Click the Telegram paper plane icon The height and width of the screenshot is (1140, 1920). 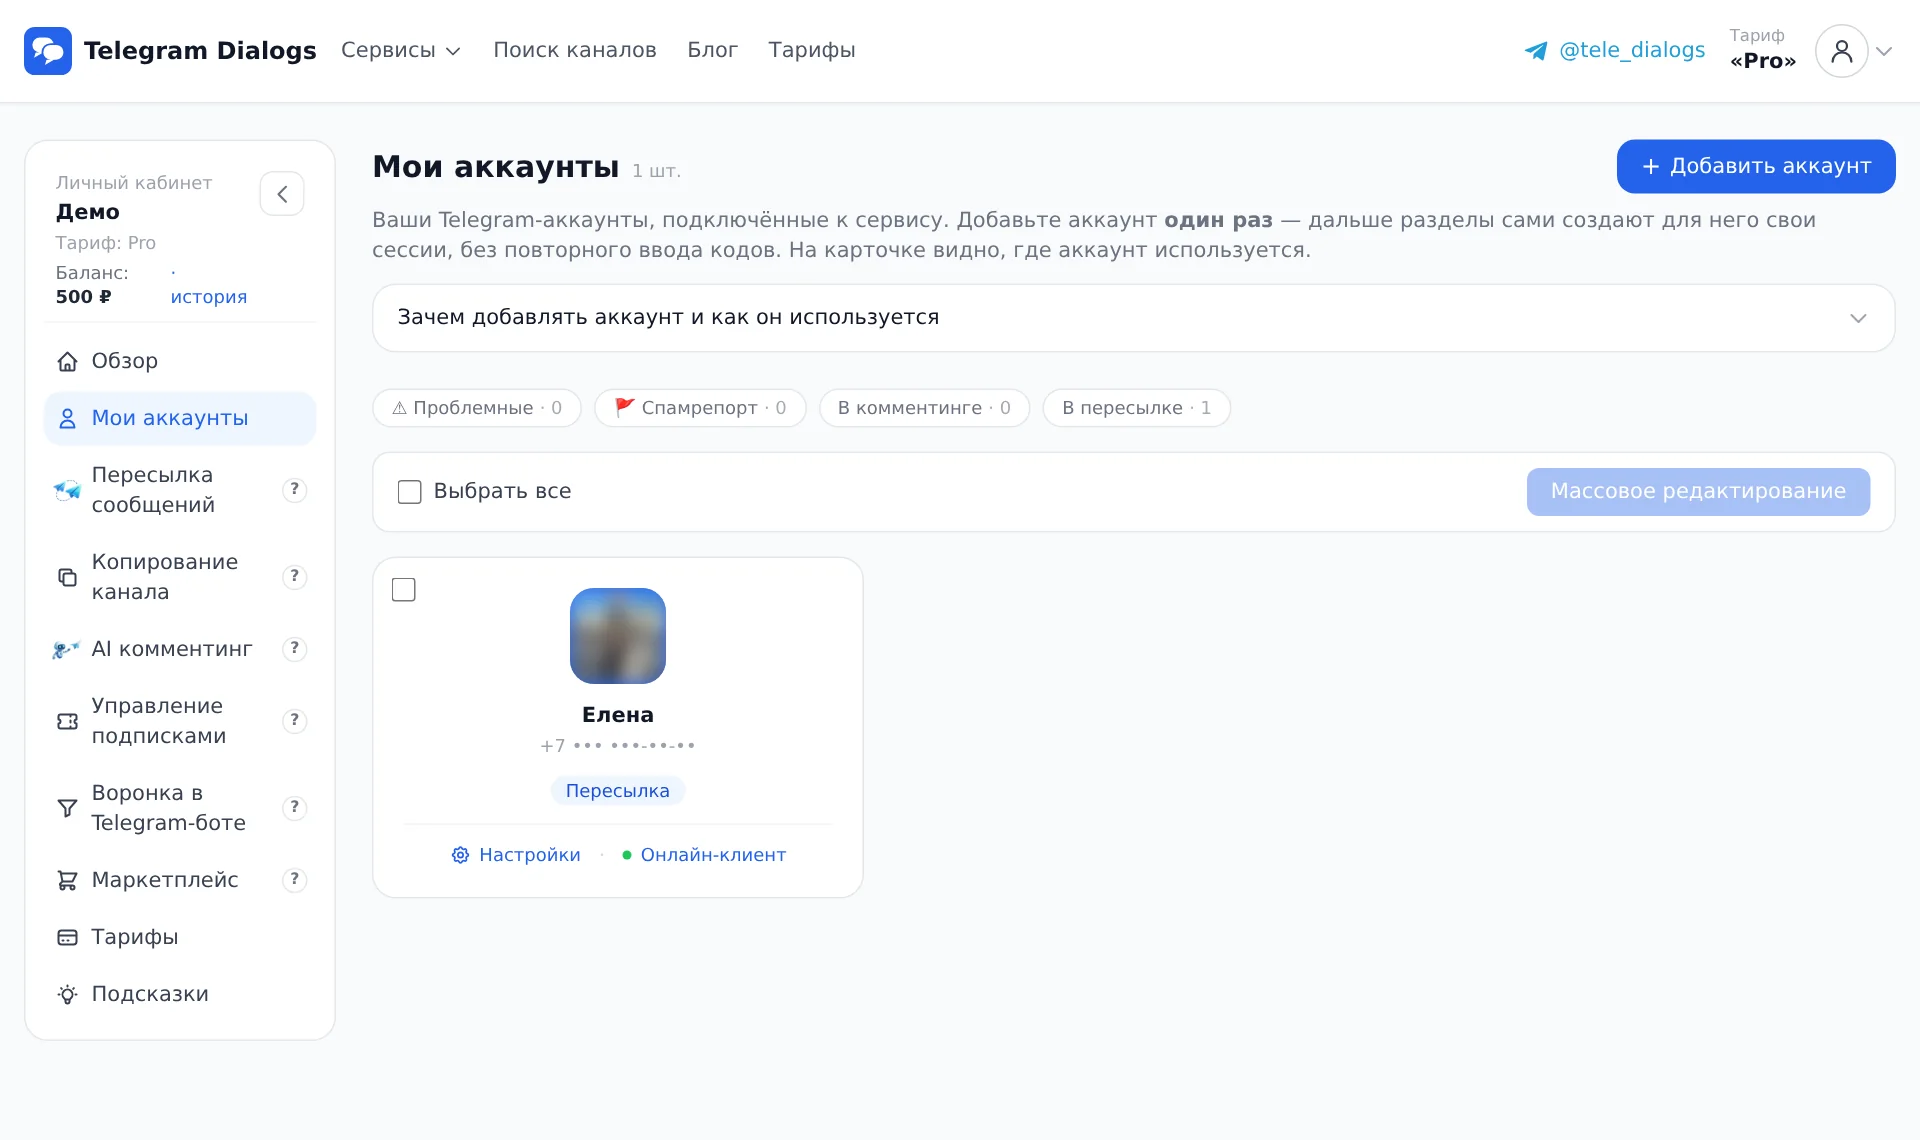pyautogui.click(x=1536, y=51)
